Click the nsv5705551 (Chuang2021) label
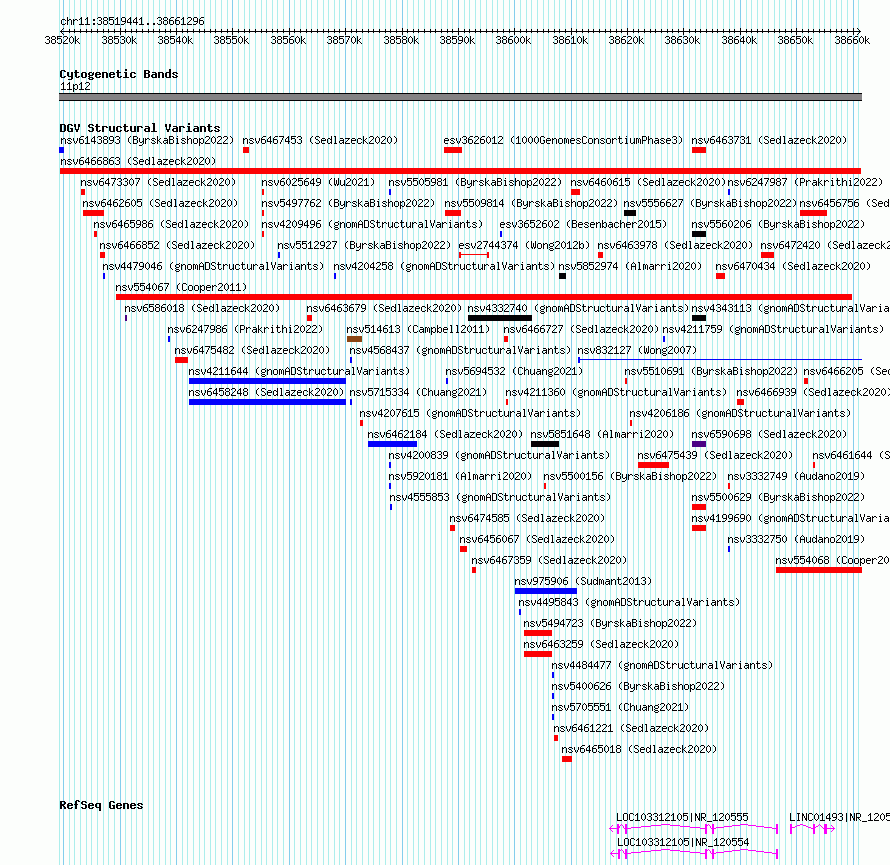 pyautogui.click(x=620, y=707)
